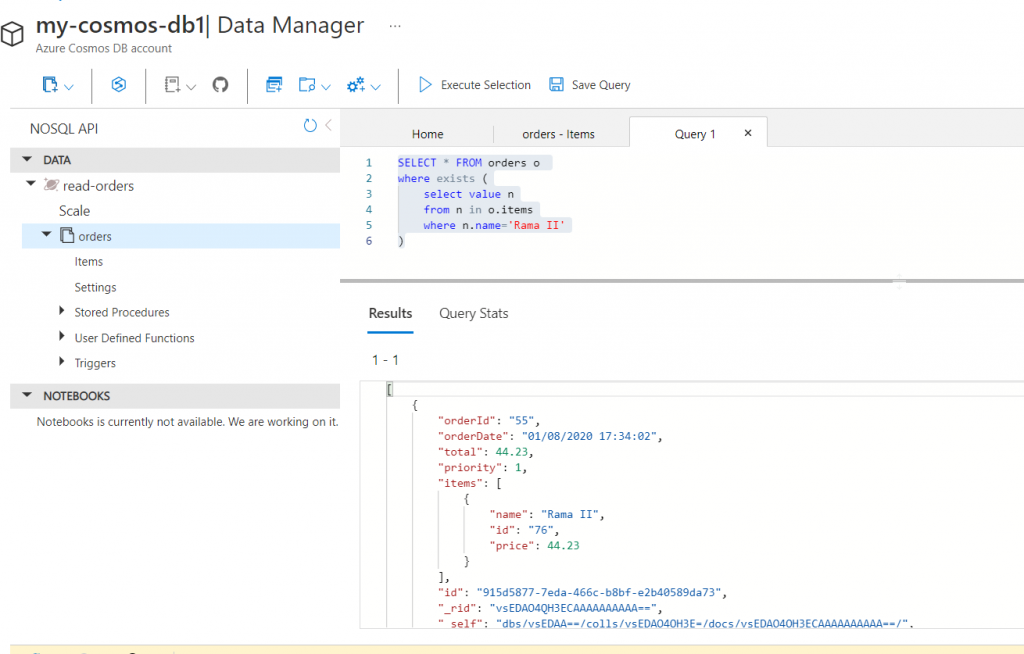Click the New SQL Query icon

[273, 86]
